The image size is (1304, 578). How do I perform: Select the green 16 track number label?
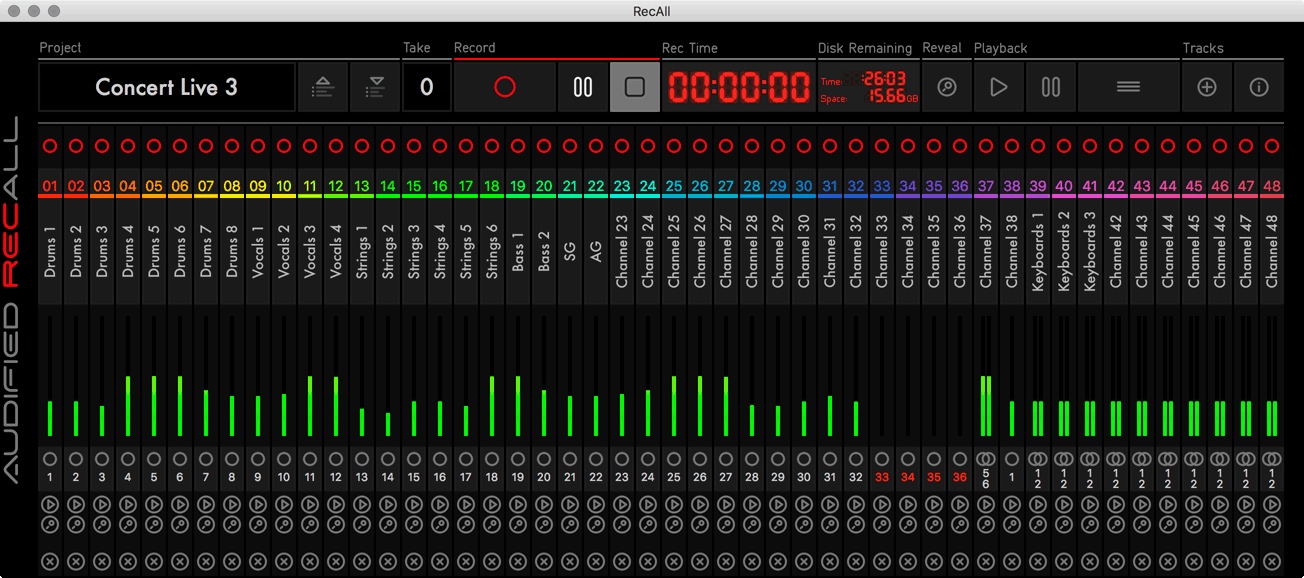pos(439,186)
